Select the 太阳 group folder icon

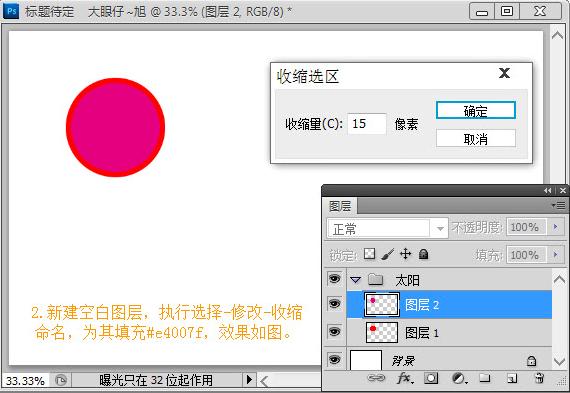pos(376,279)
